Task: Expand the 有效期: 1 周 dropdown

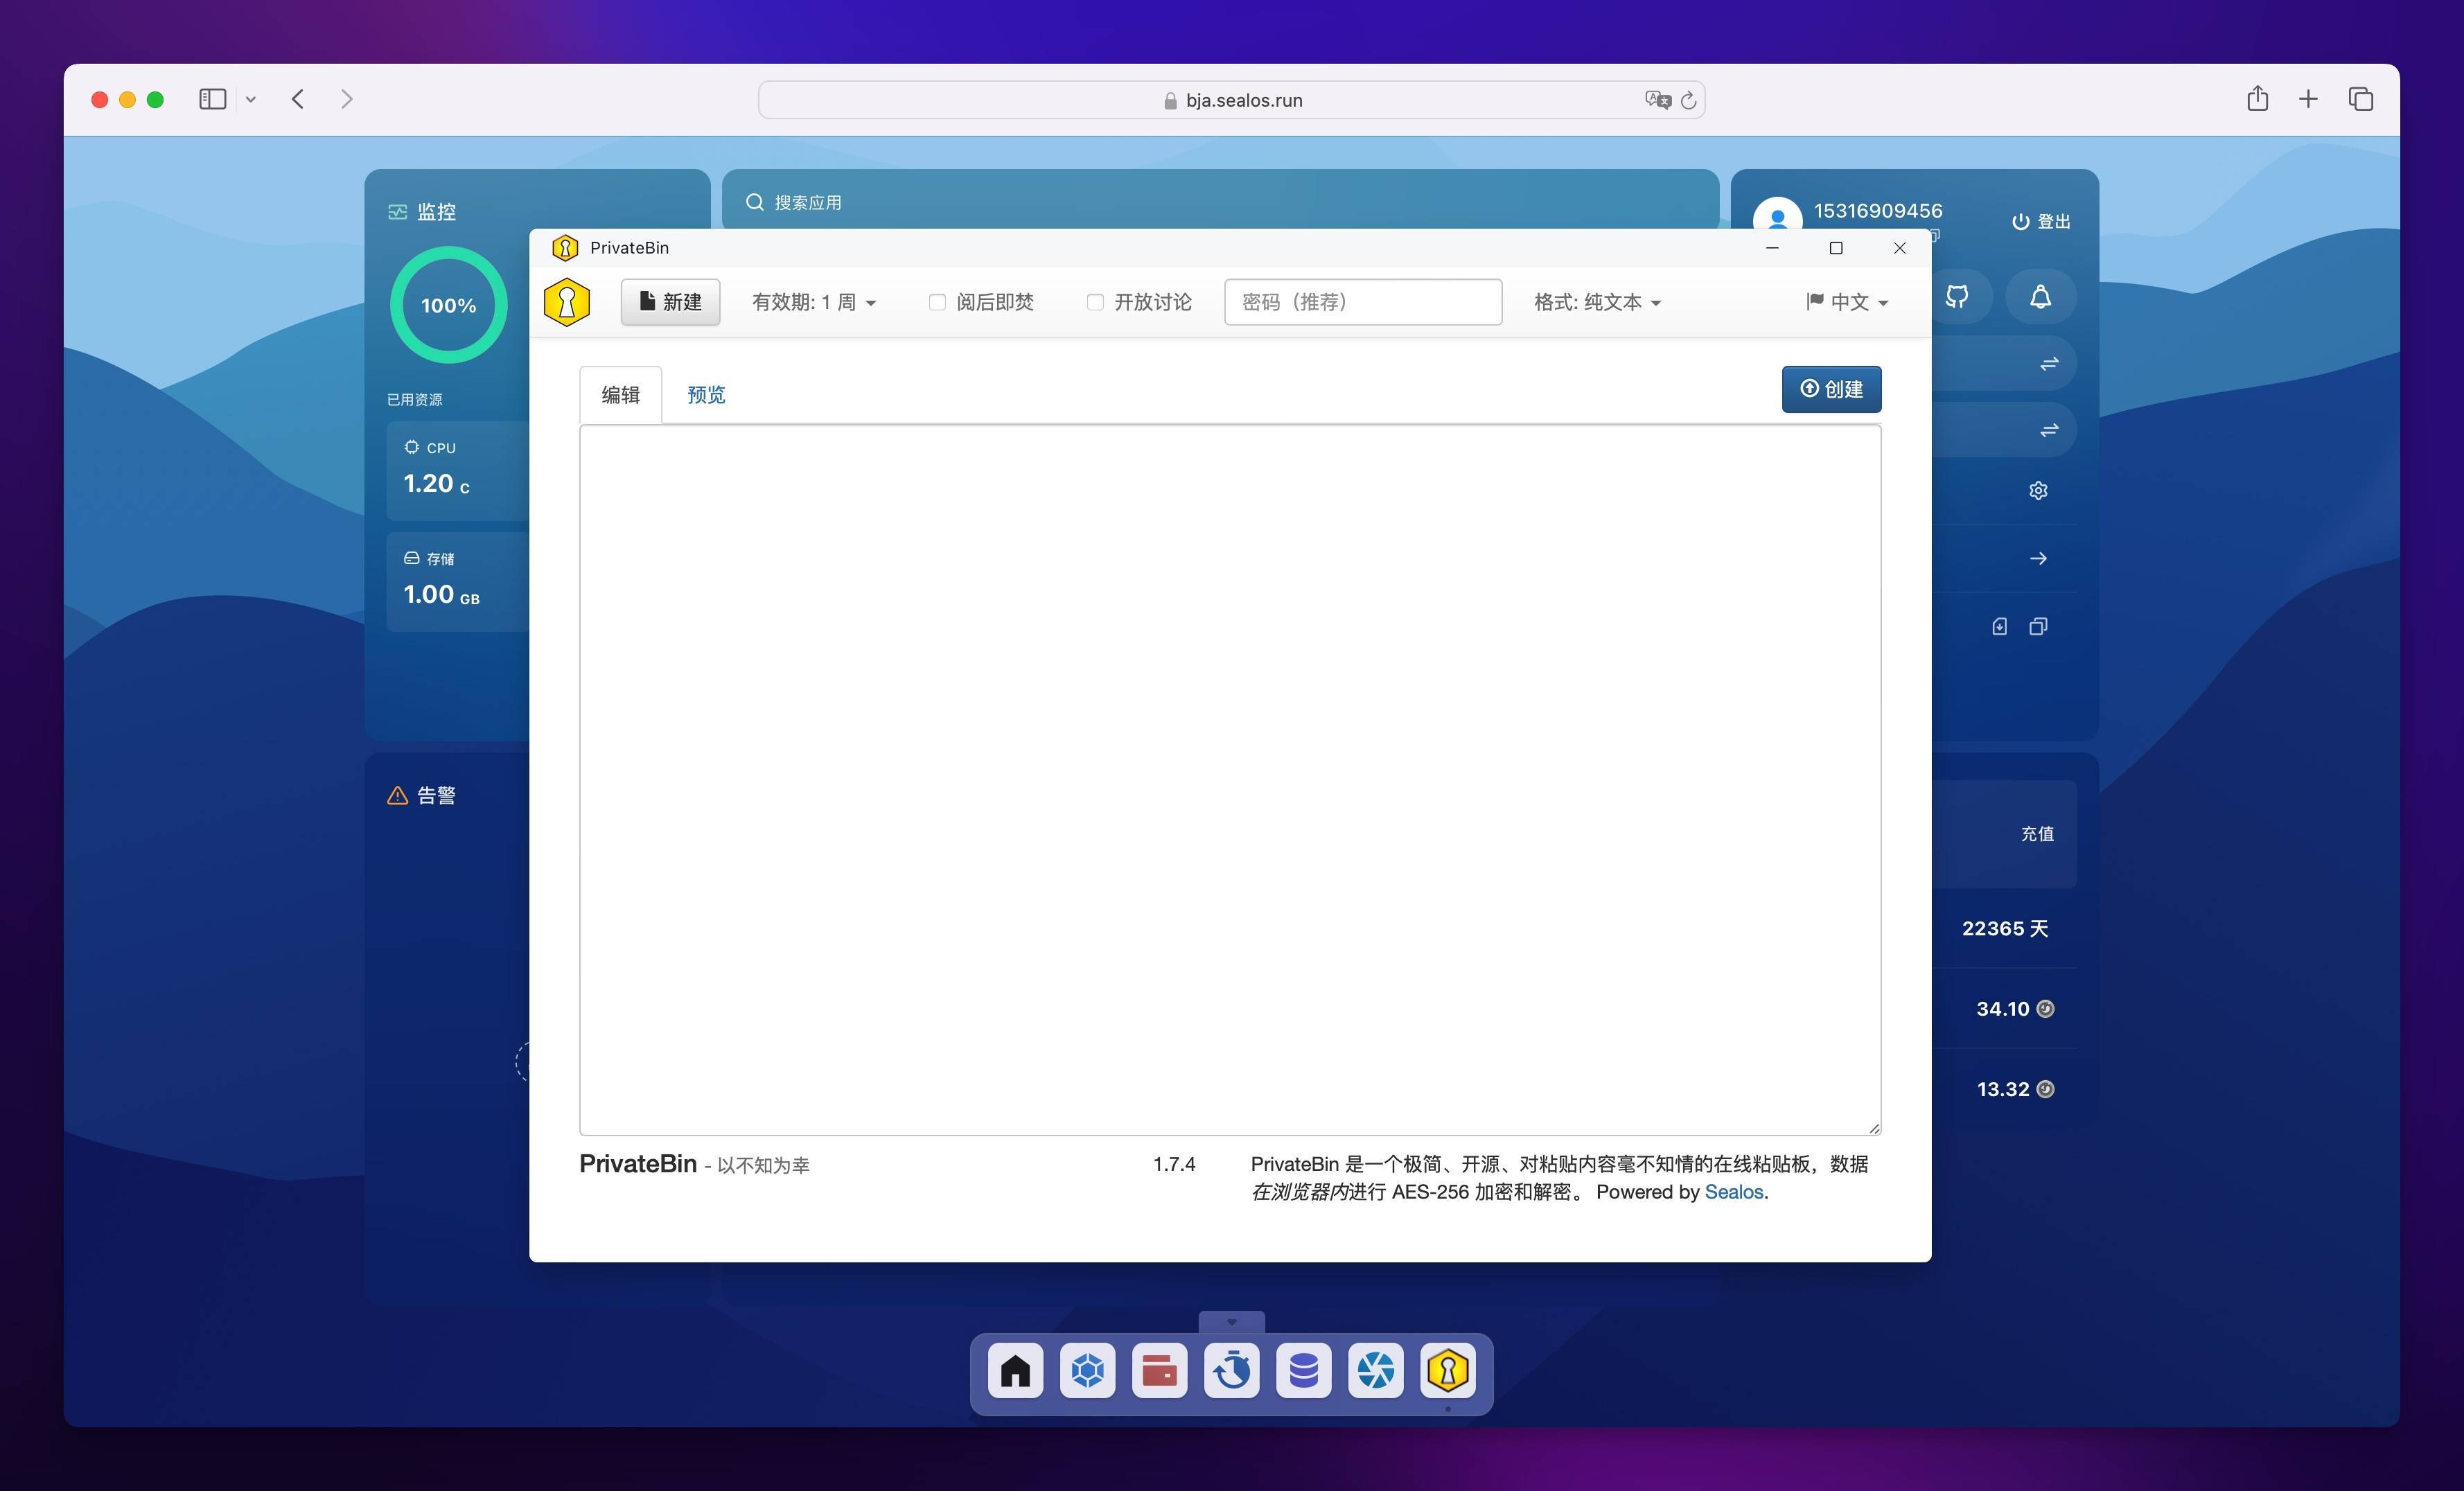Action: (x=814, y=302)
